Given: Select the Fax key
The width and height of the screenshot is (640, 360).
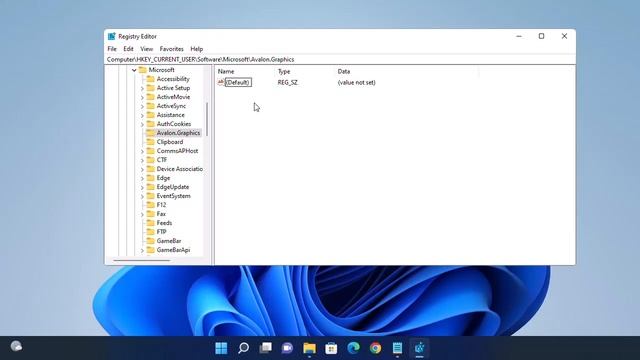Looking at the screenshot, I should point(161,214).
